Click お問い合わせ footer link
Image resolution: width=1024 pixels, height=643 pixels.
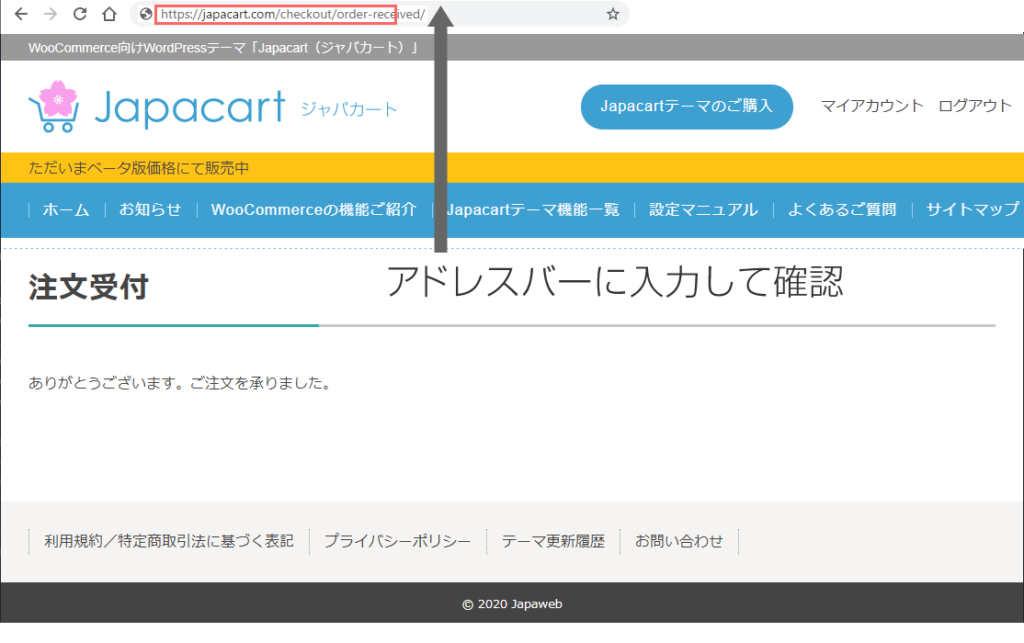[679, 541]
